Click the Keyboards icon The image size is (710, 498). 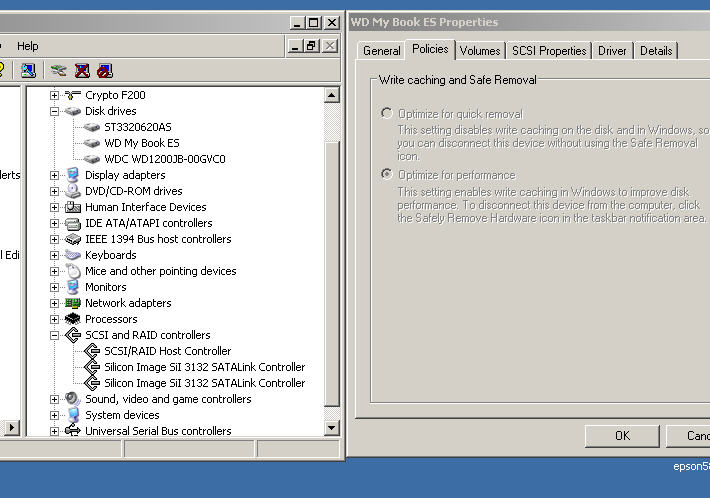click(x=72, y=255)
